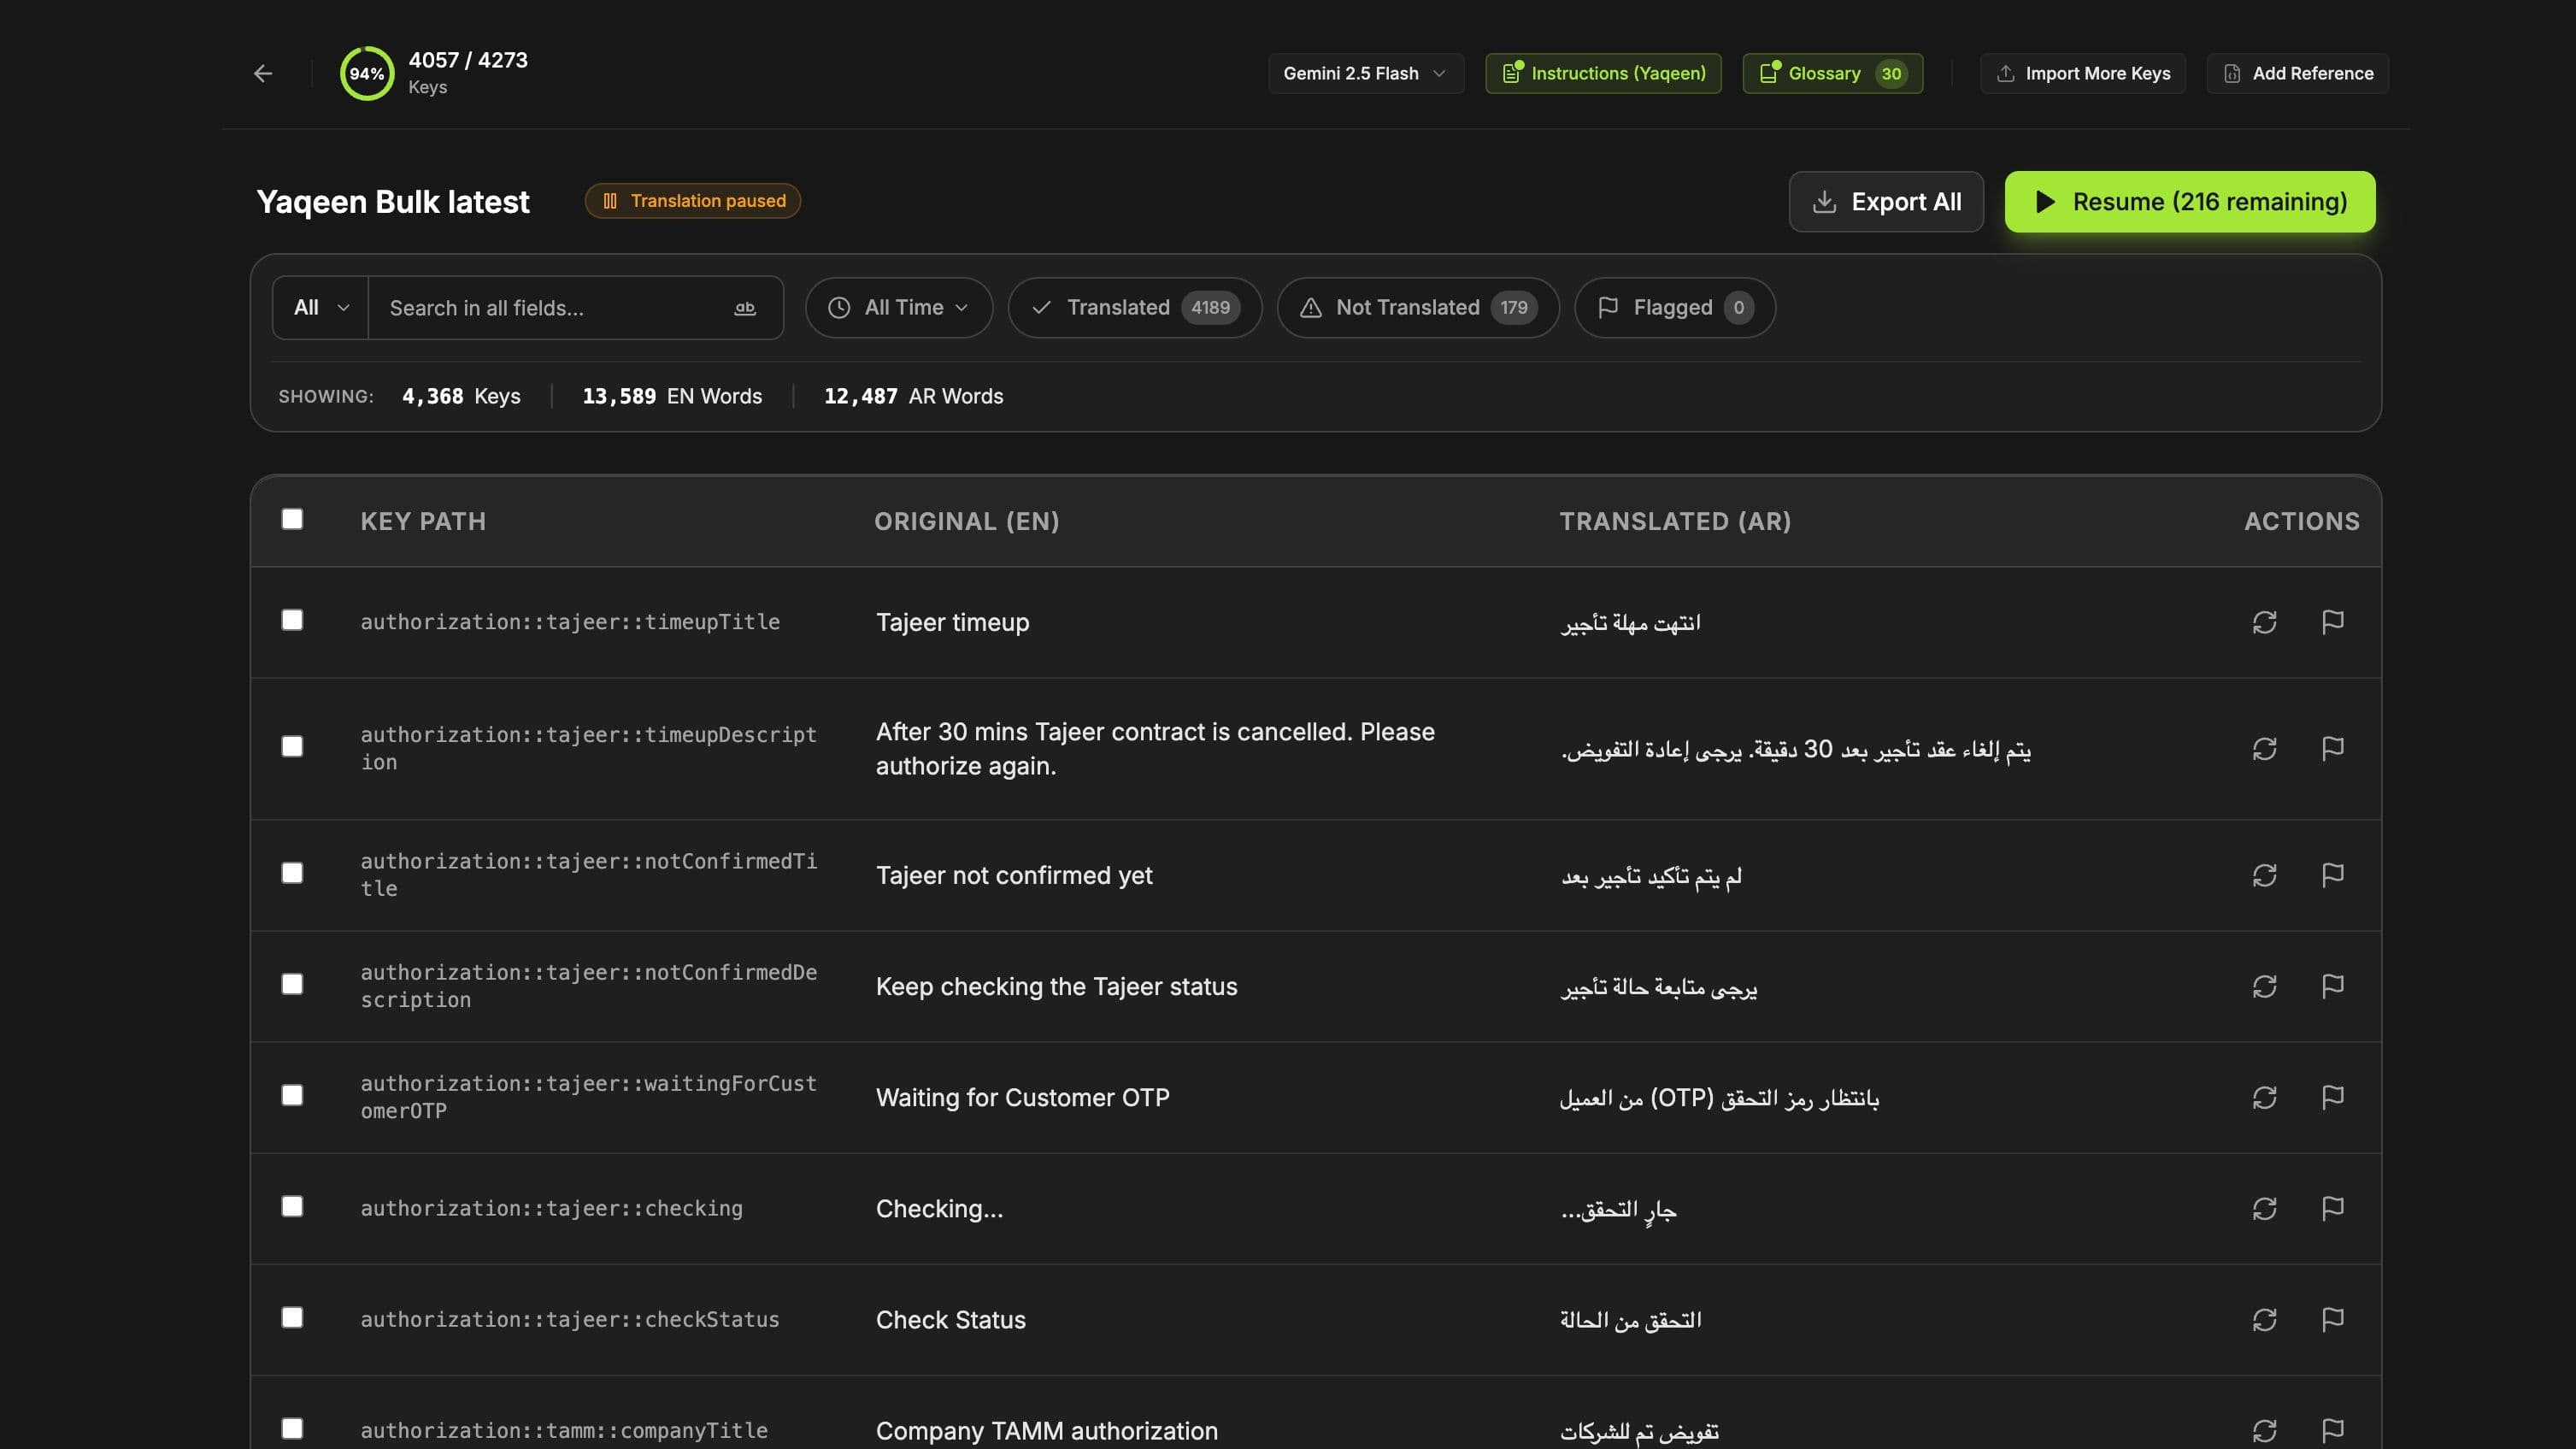Click retranslate icon for Tajeer not confirmed row
Screen dimensions: 2576x1449
2264,875
